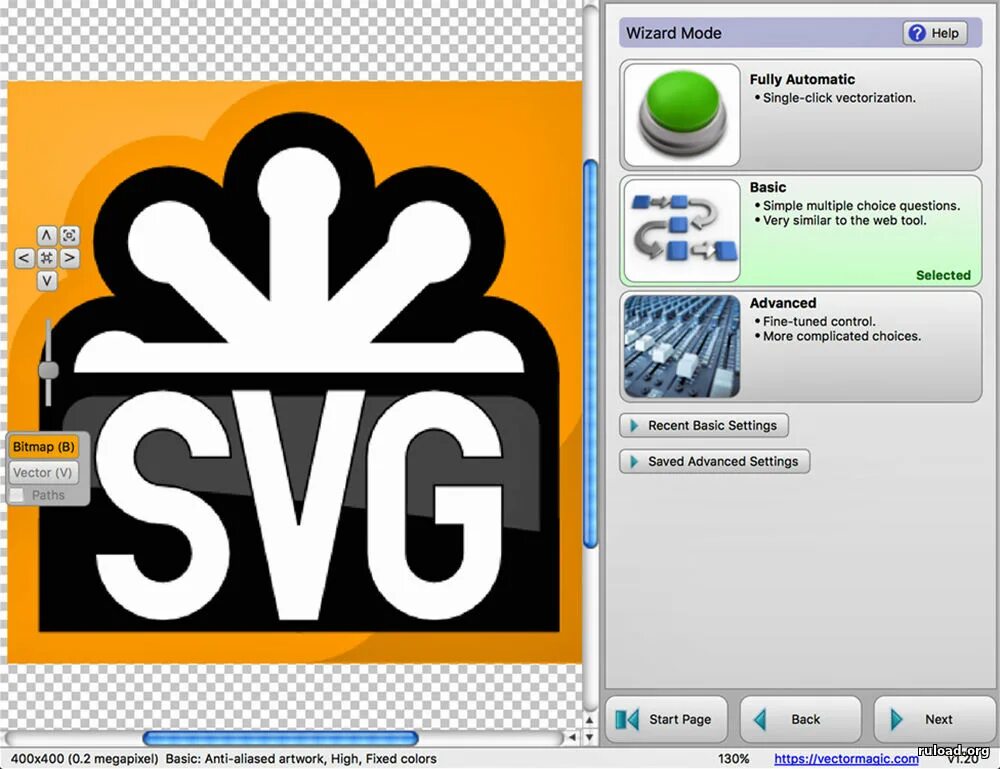
Task: Choose the Advanced mode mixing-board image
Action: (681, 346)
